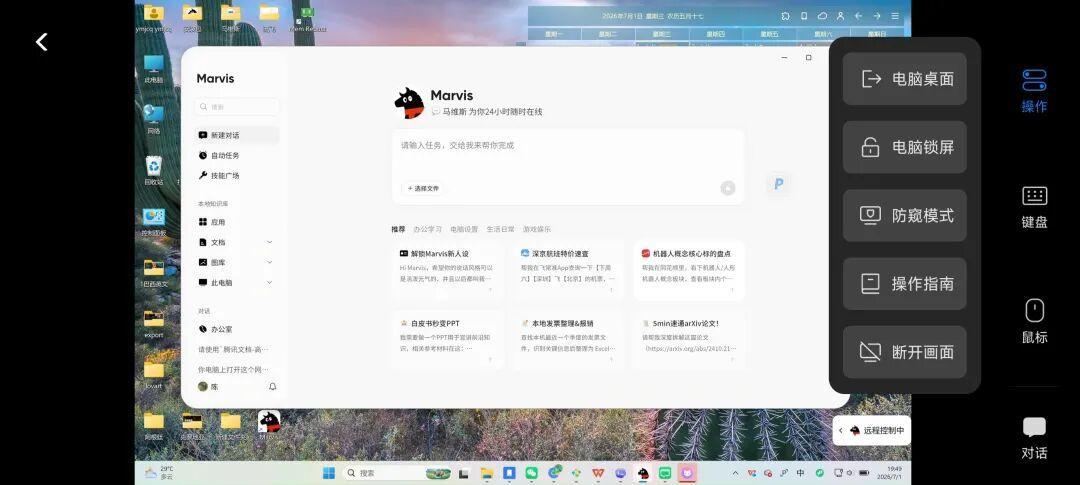Screen dimensions: 1080x485
Task: Click the send button in task box
Action: point(728,188)
